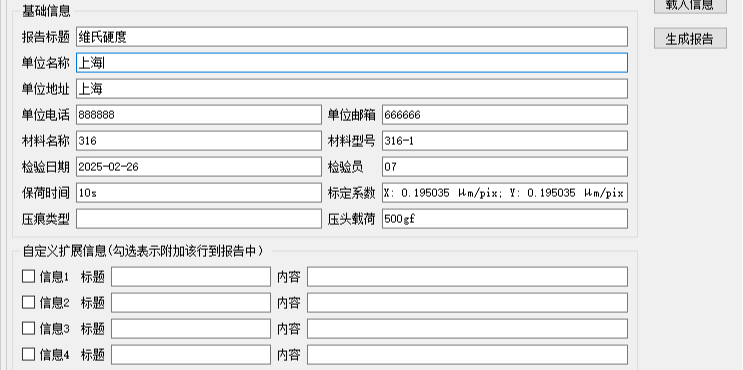The image size is (743, 370).
Task: Check the 信息3 checkbox
Action: click(x=28, y=328)
